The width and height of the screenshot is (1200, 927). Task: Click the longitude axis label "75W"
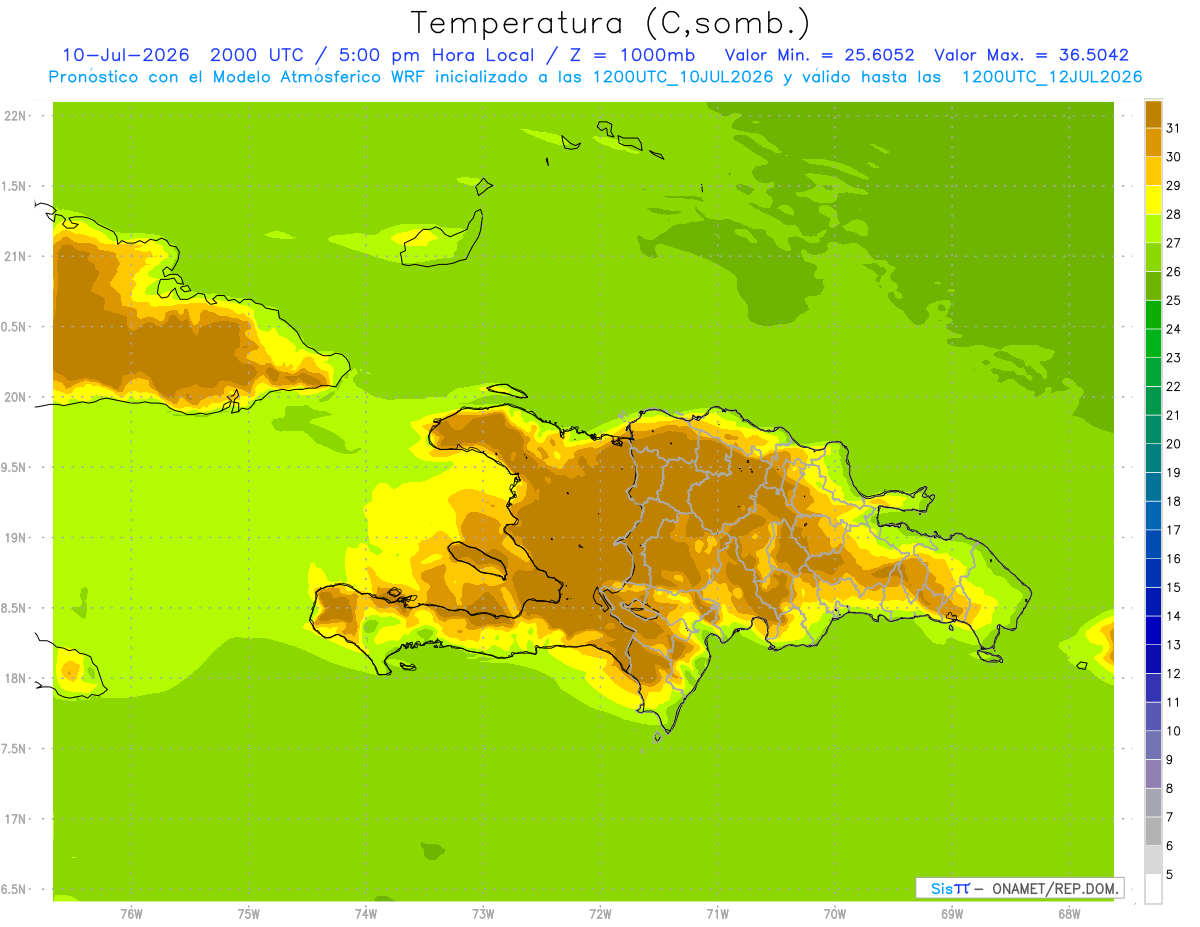[x=249, y=914]
